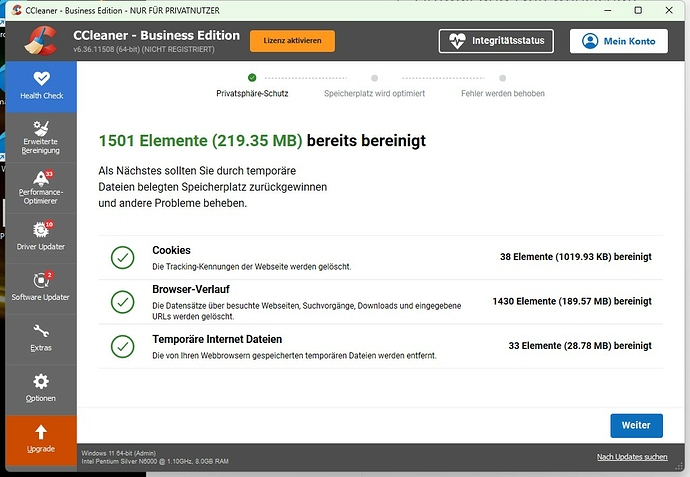The width and height of the screenshot is (690, 477).
Task: Open Optionen settings with gear icon
Action: [41, 390]
